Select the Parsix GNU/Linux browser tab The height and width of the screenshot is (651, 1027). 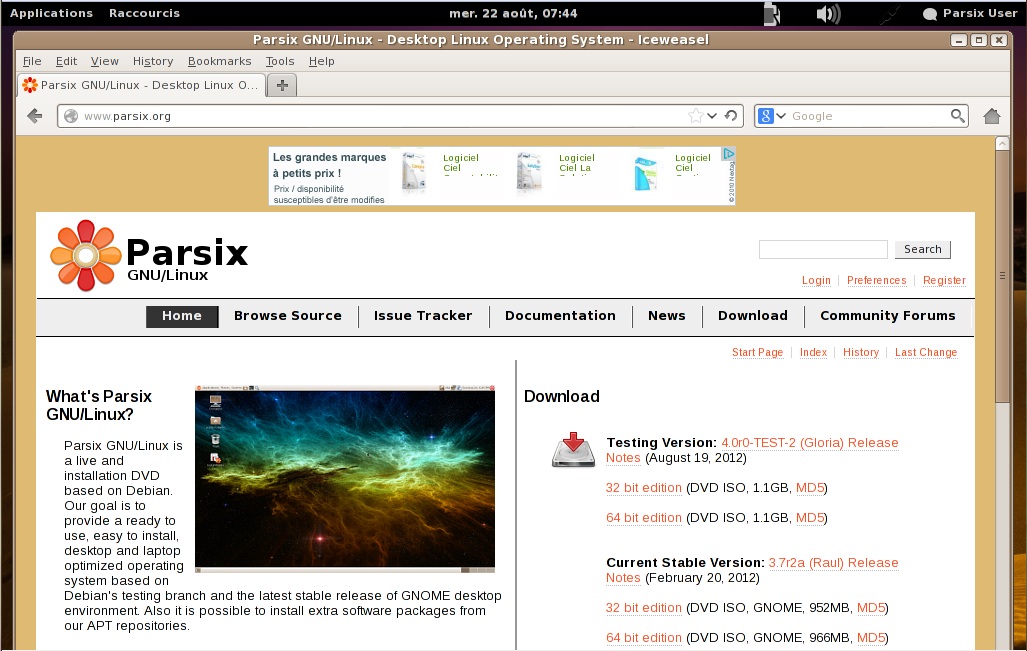(142, 85)
